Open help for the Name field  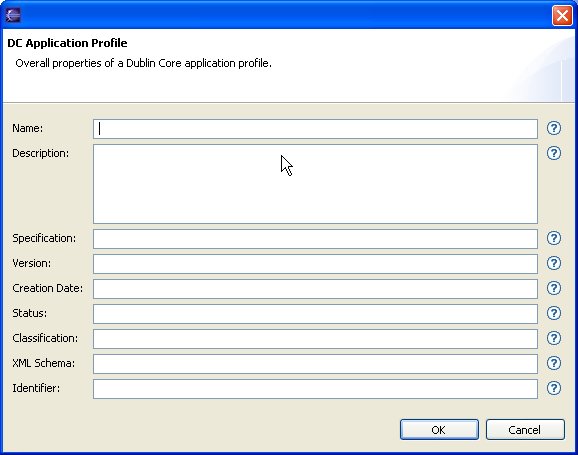point(554,128)
